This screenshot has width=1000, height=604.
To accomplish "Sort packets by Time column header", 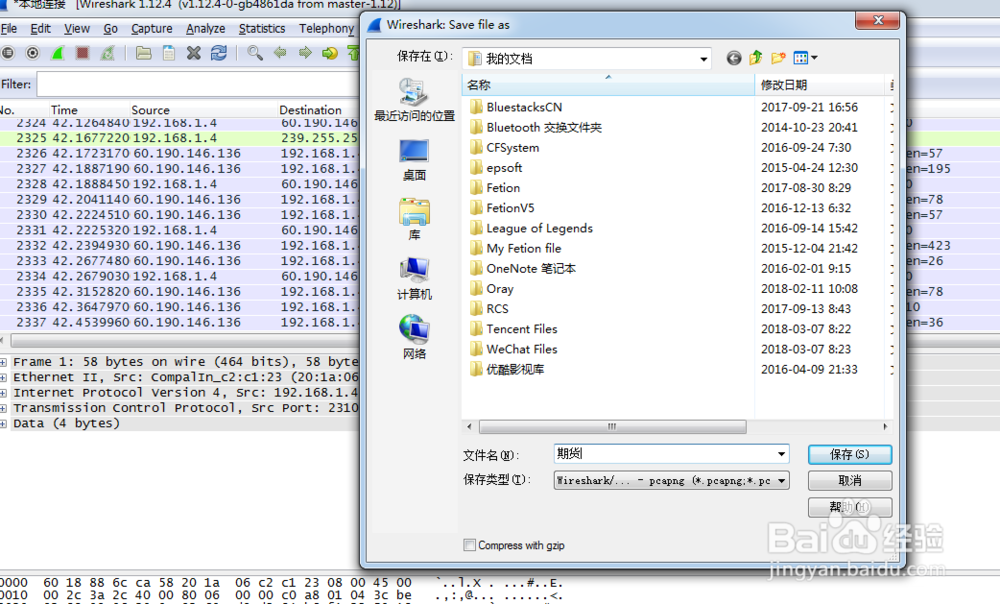I will [88, 110].
